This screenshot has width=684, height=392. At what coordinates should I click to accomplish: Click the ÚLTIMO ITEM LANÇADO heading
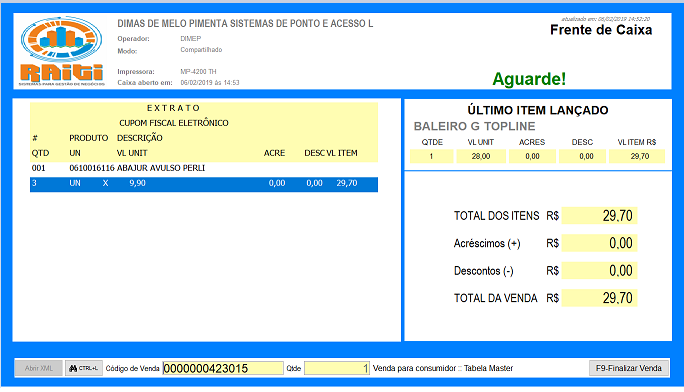[x=538, y=110]
